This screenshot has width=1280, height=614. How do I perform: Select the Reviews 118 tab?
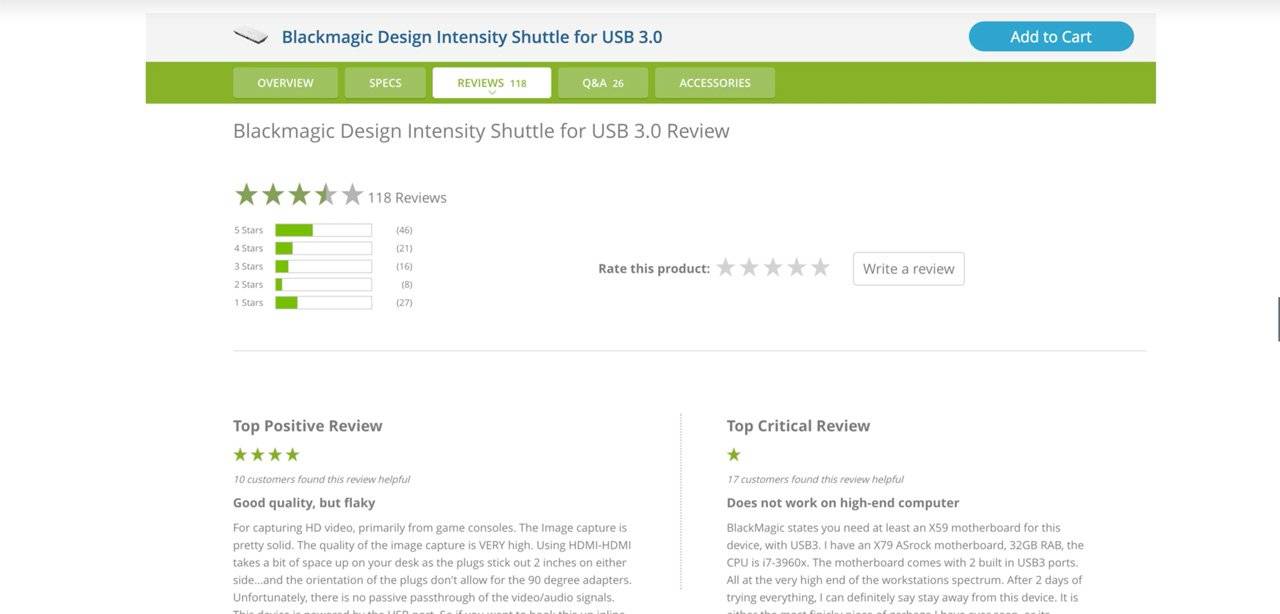click(x=491, y=83)
